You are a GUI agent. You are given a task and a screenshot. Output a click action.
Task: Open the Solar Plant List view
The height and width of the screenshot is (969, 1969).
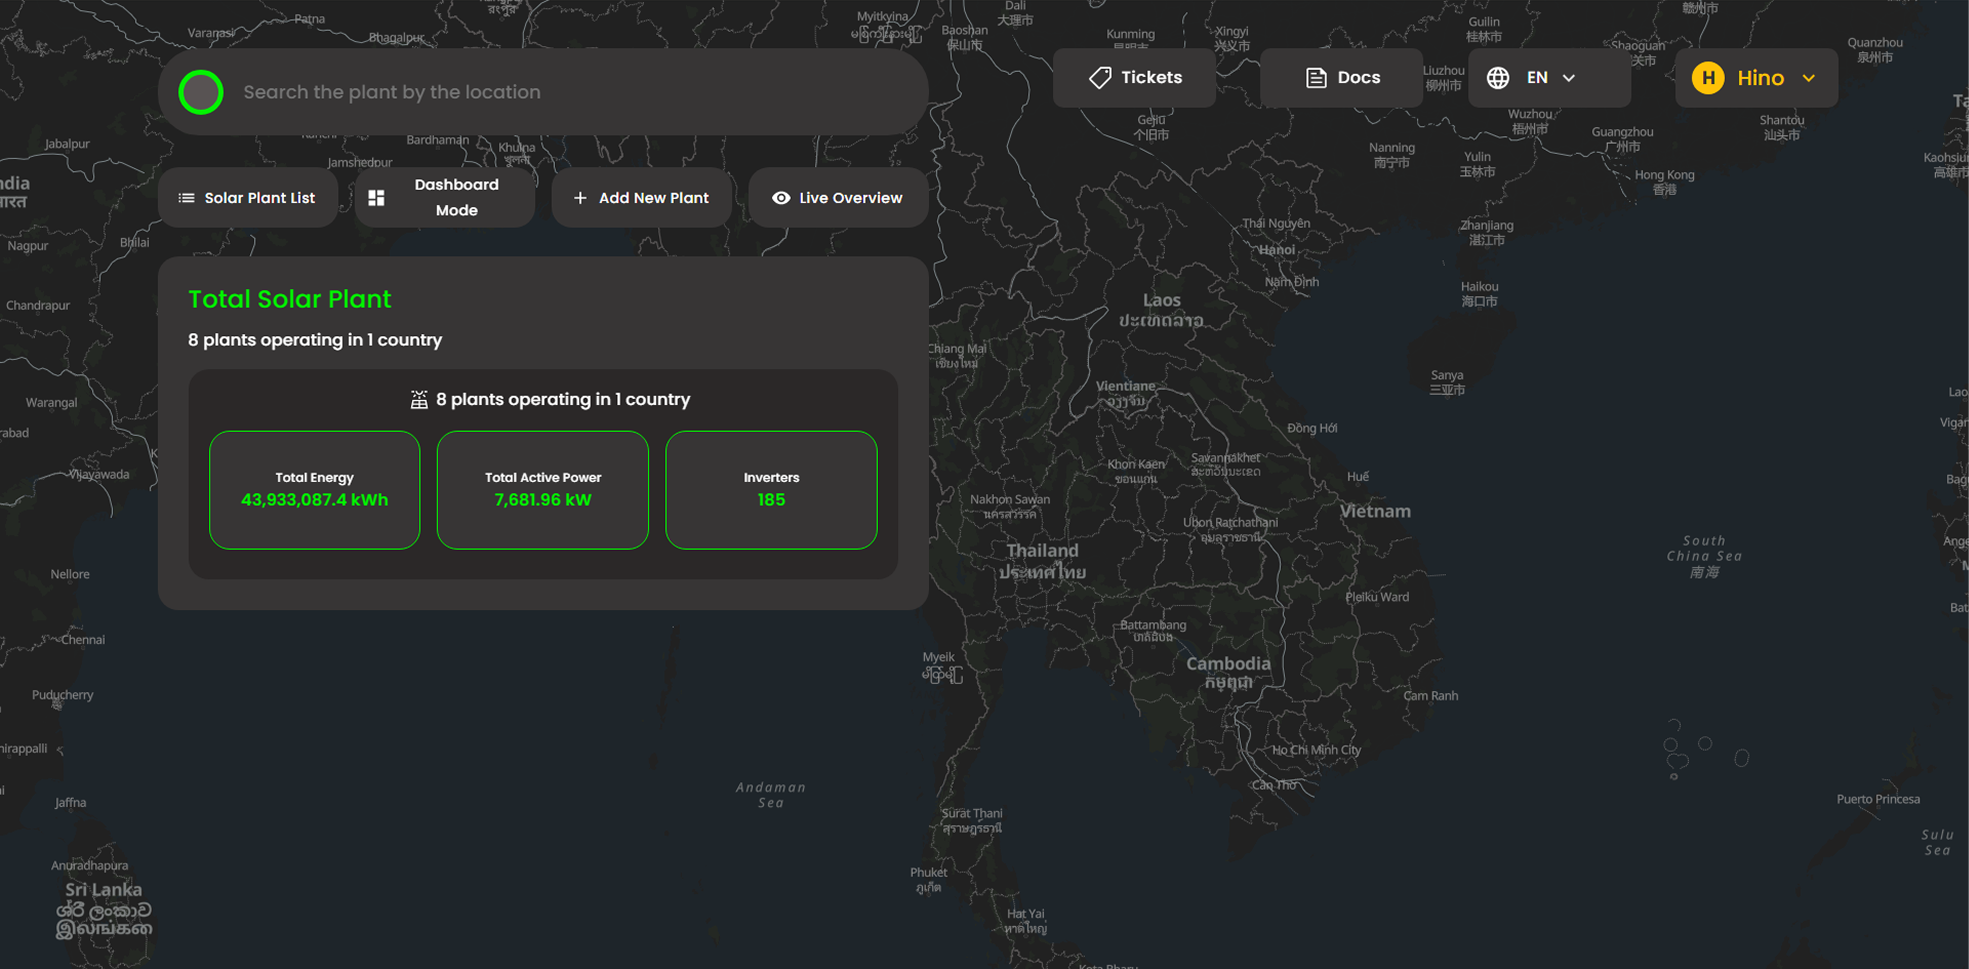[x=259, y=198]
